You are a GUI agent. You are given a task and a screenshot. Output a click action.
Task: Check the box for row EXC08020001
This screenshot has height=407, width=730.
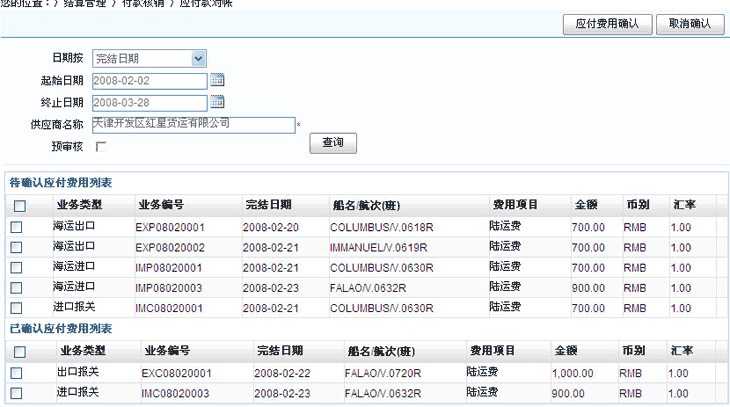(16, 374)
